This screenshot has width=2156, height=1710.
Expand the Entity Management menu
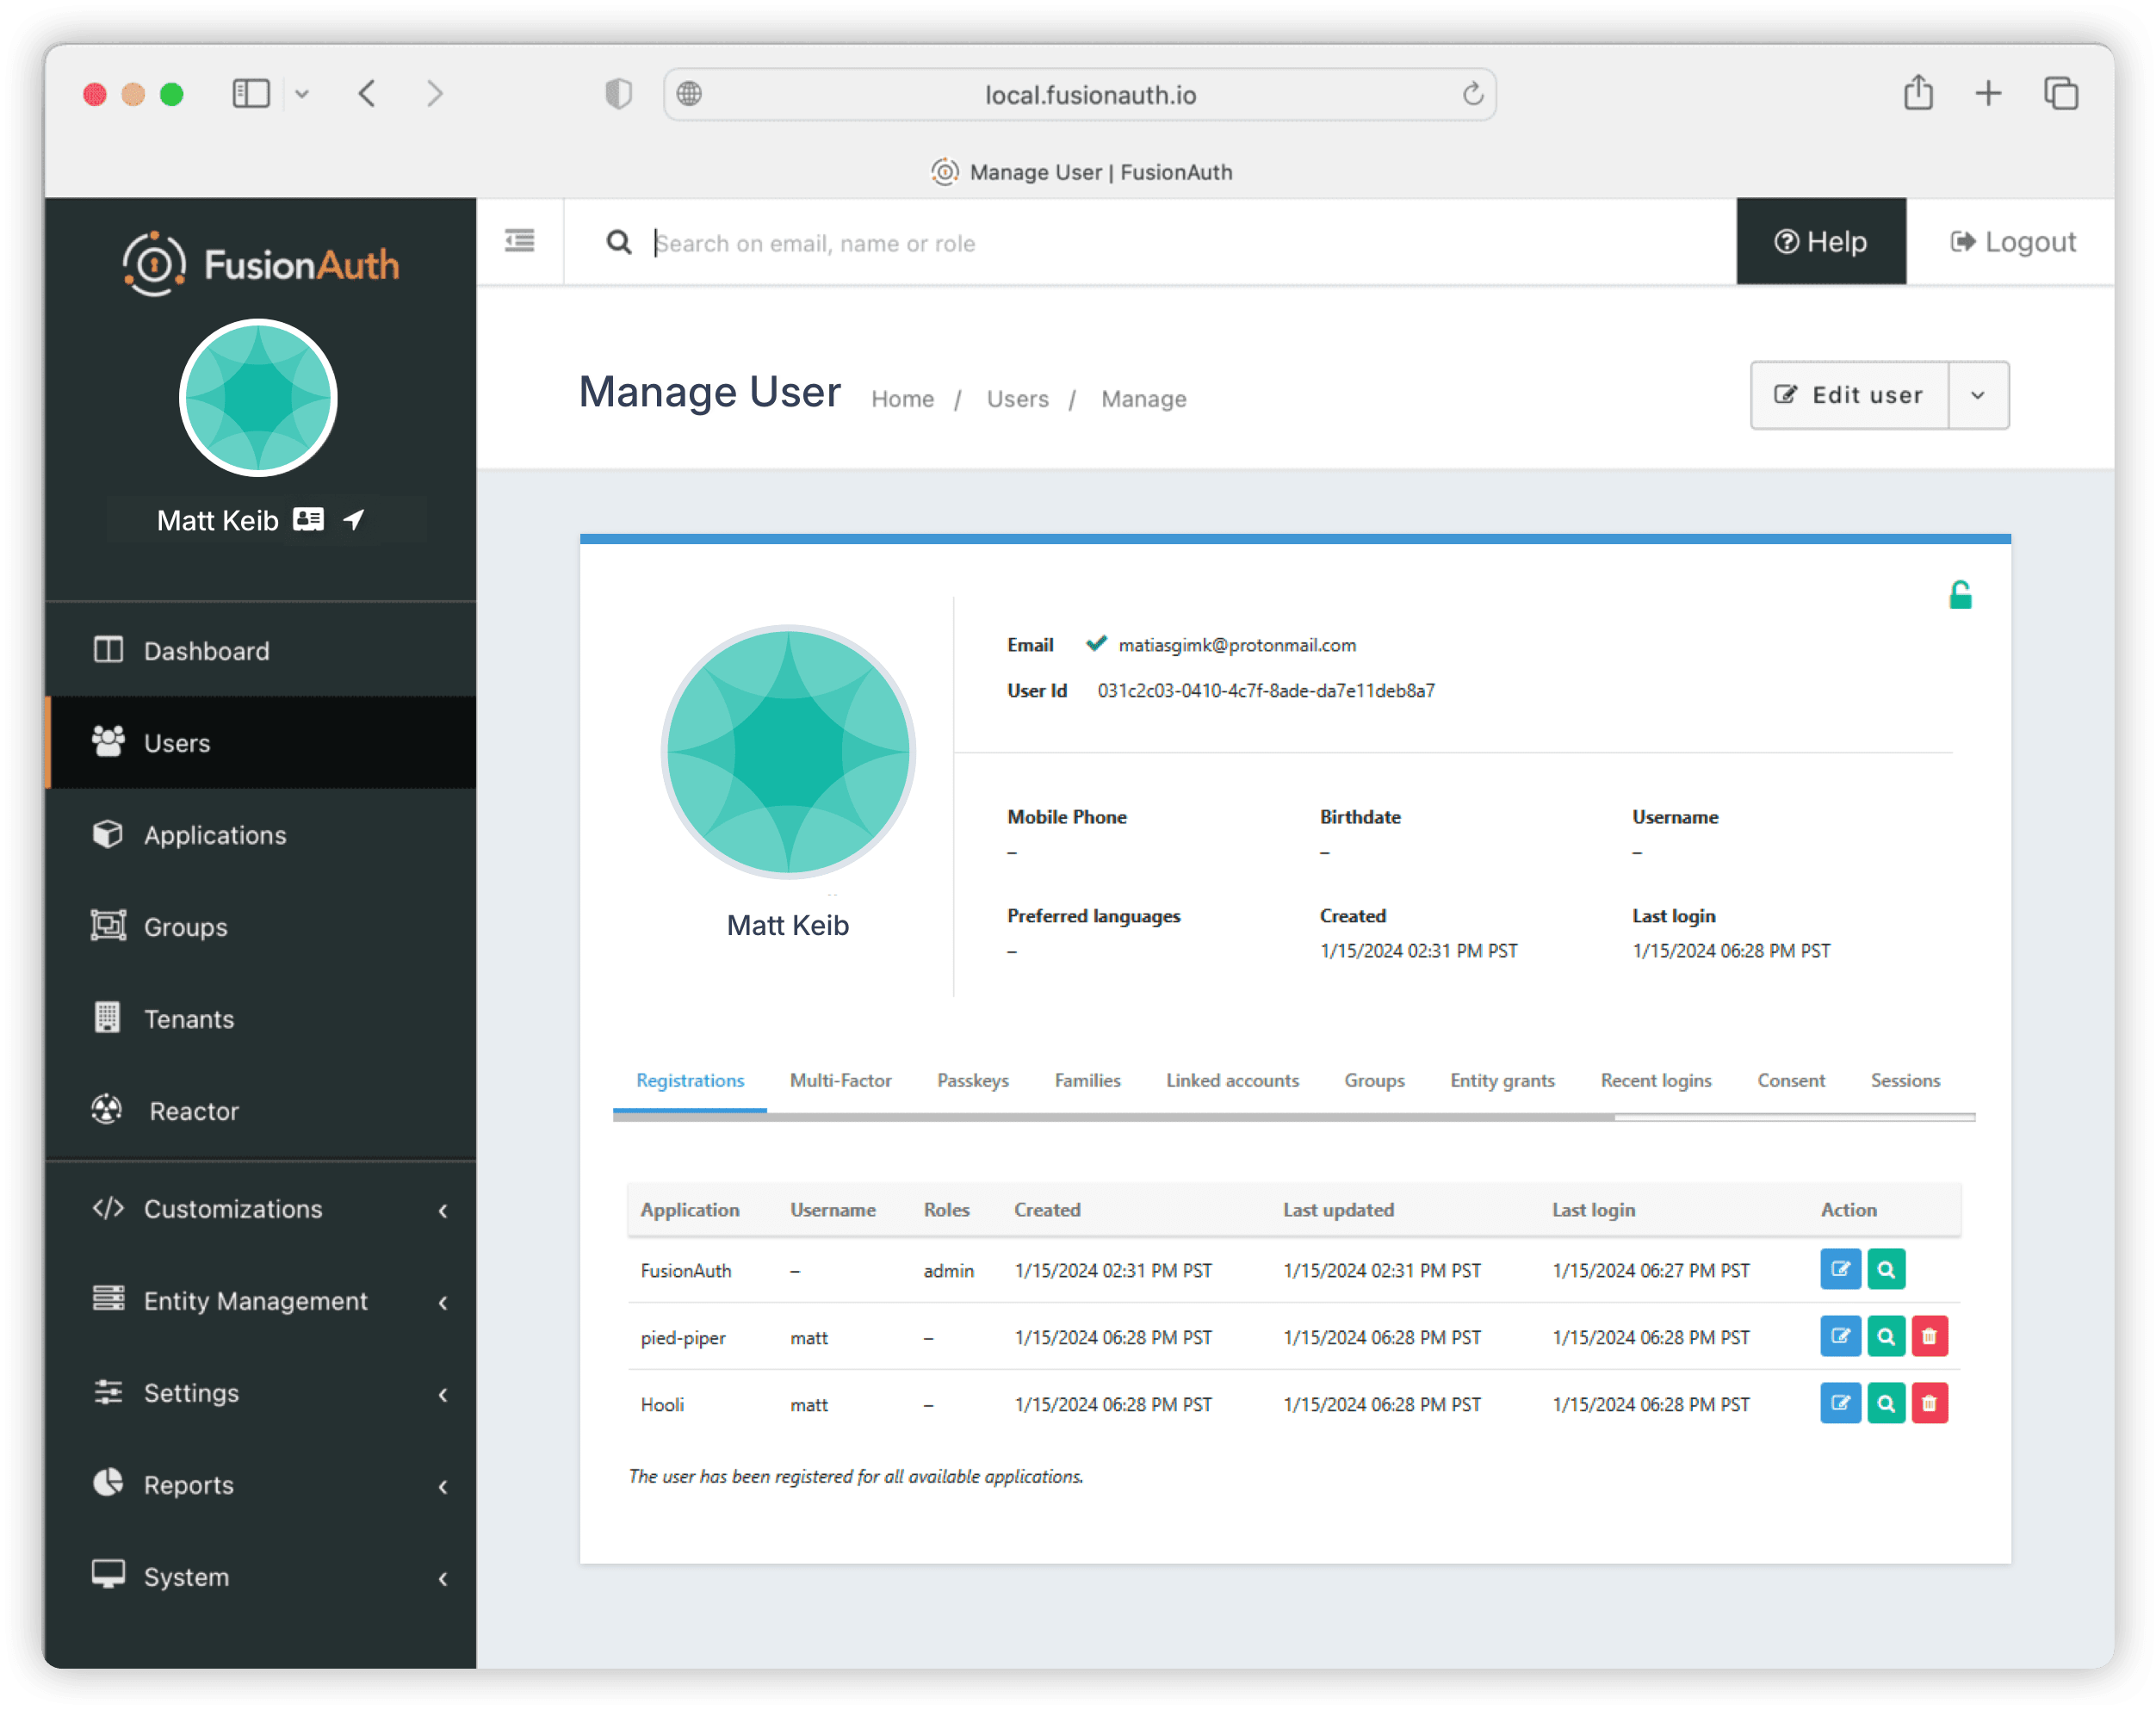pyautogui.click(x=260, y=1301)
